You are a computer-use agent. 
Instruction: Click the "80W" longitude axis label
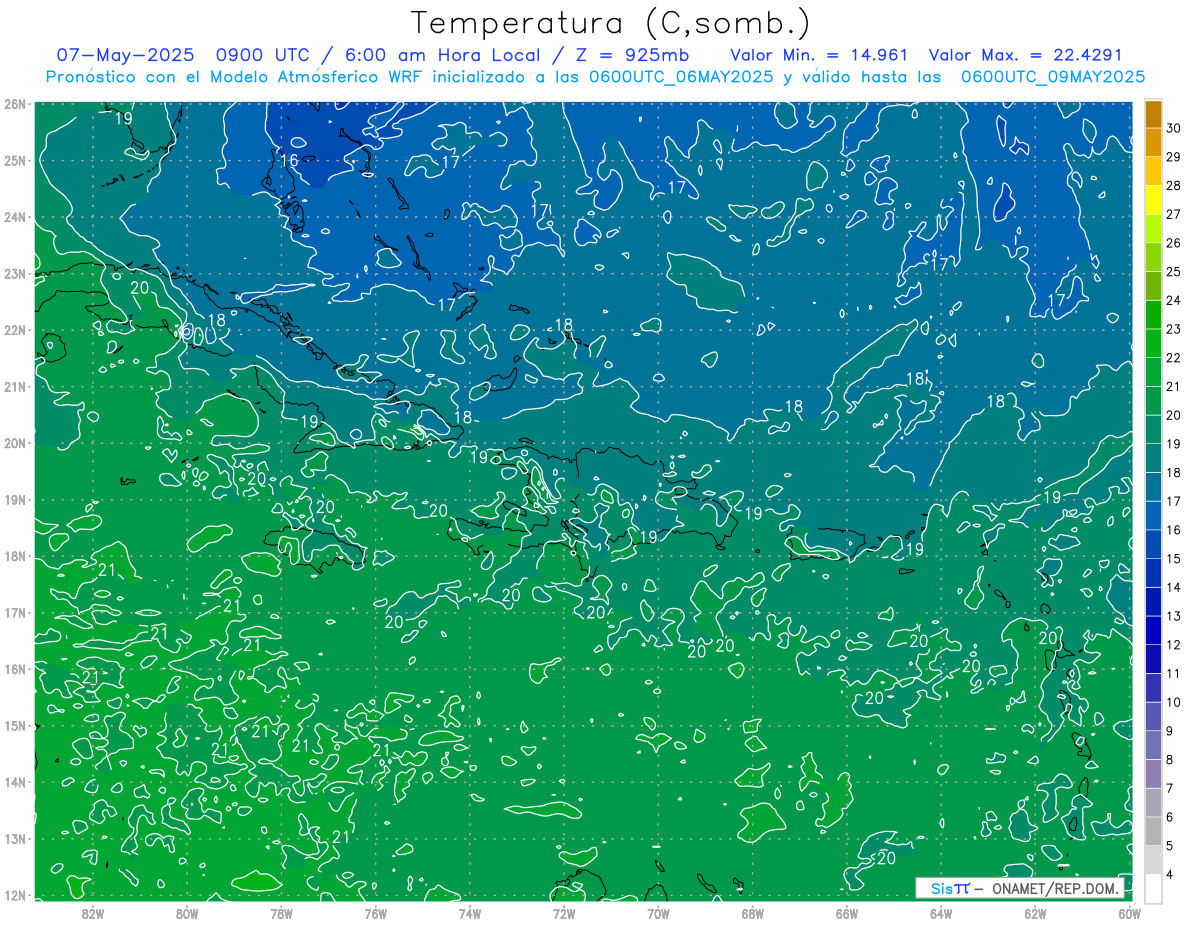187,913
